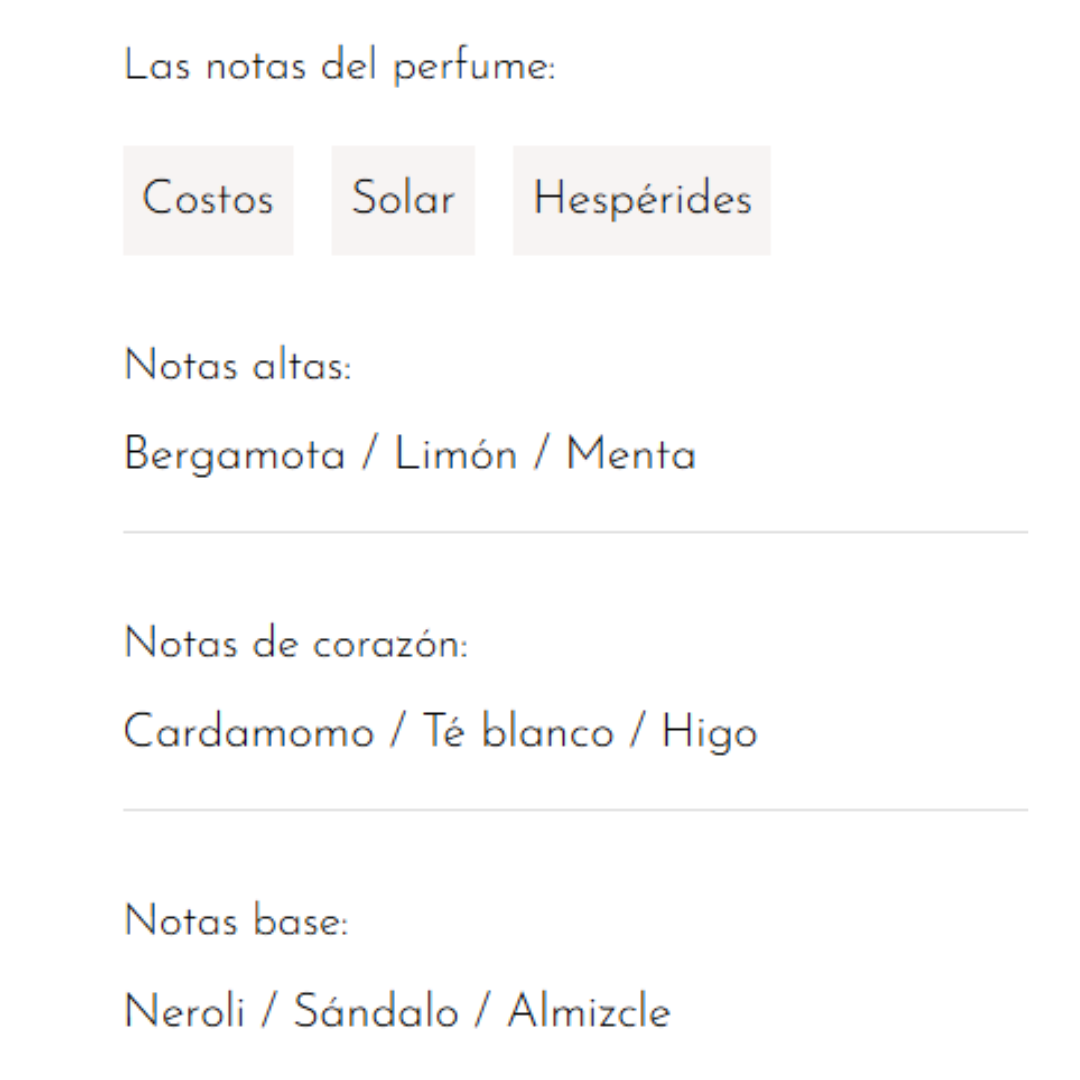
Task: Select the Solar tag
Action: pos(403,200)
